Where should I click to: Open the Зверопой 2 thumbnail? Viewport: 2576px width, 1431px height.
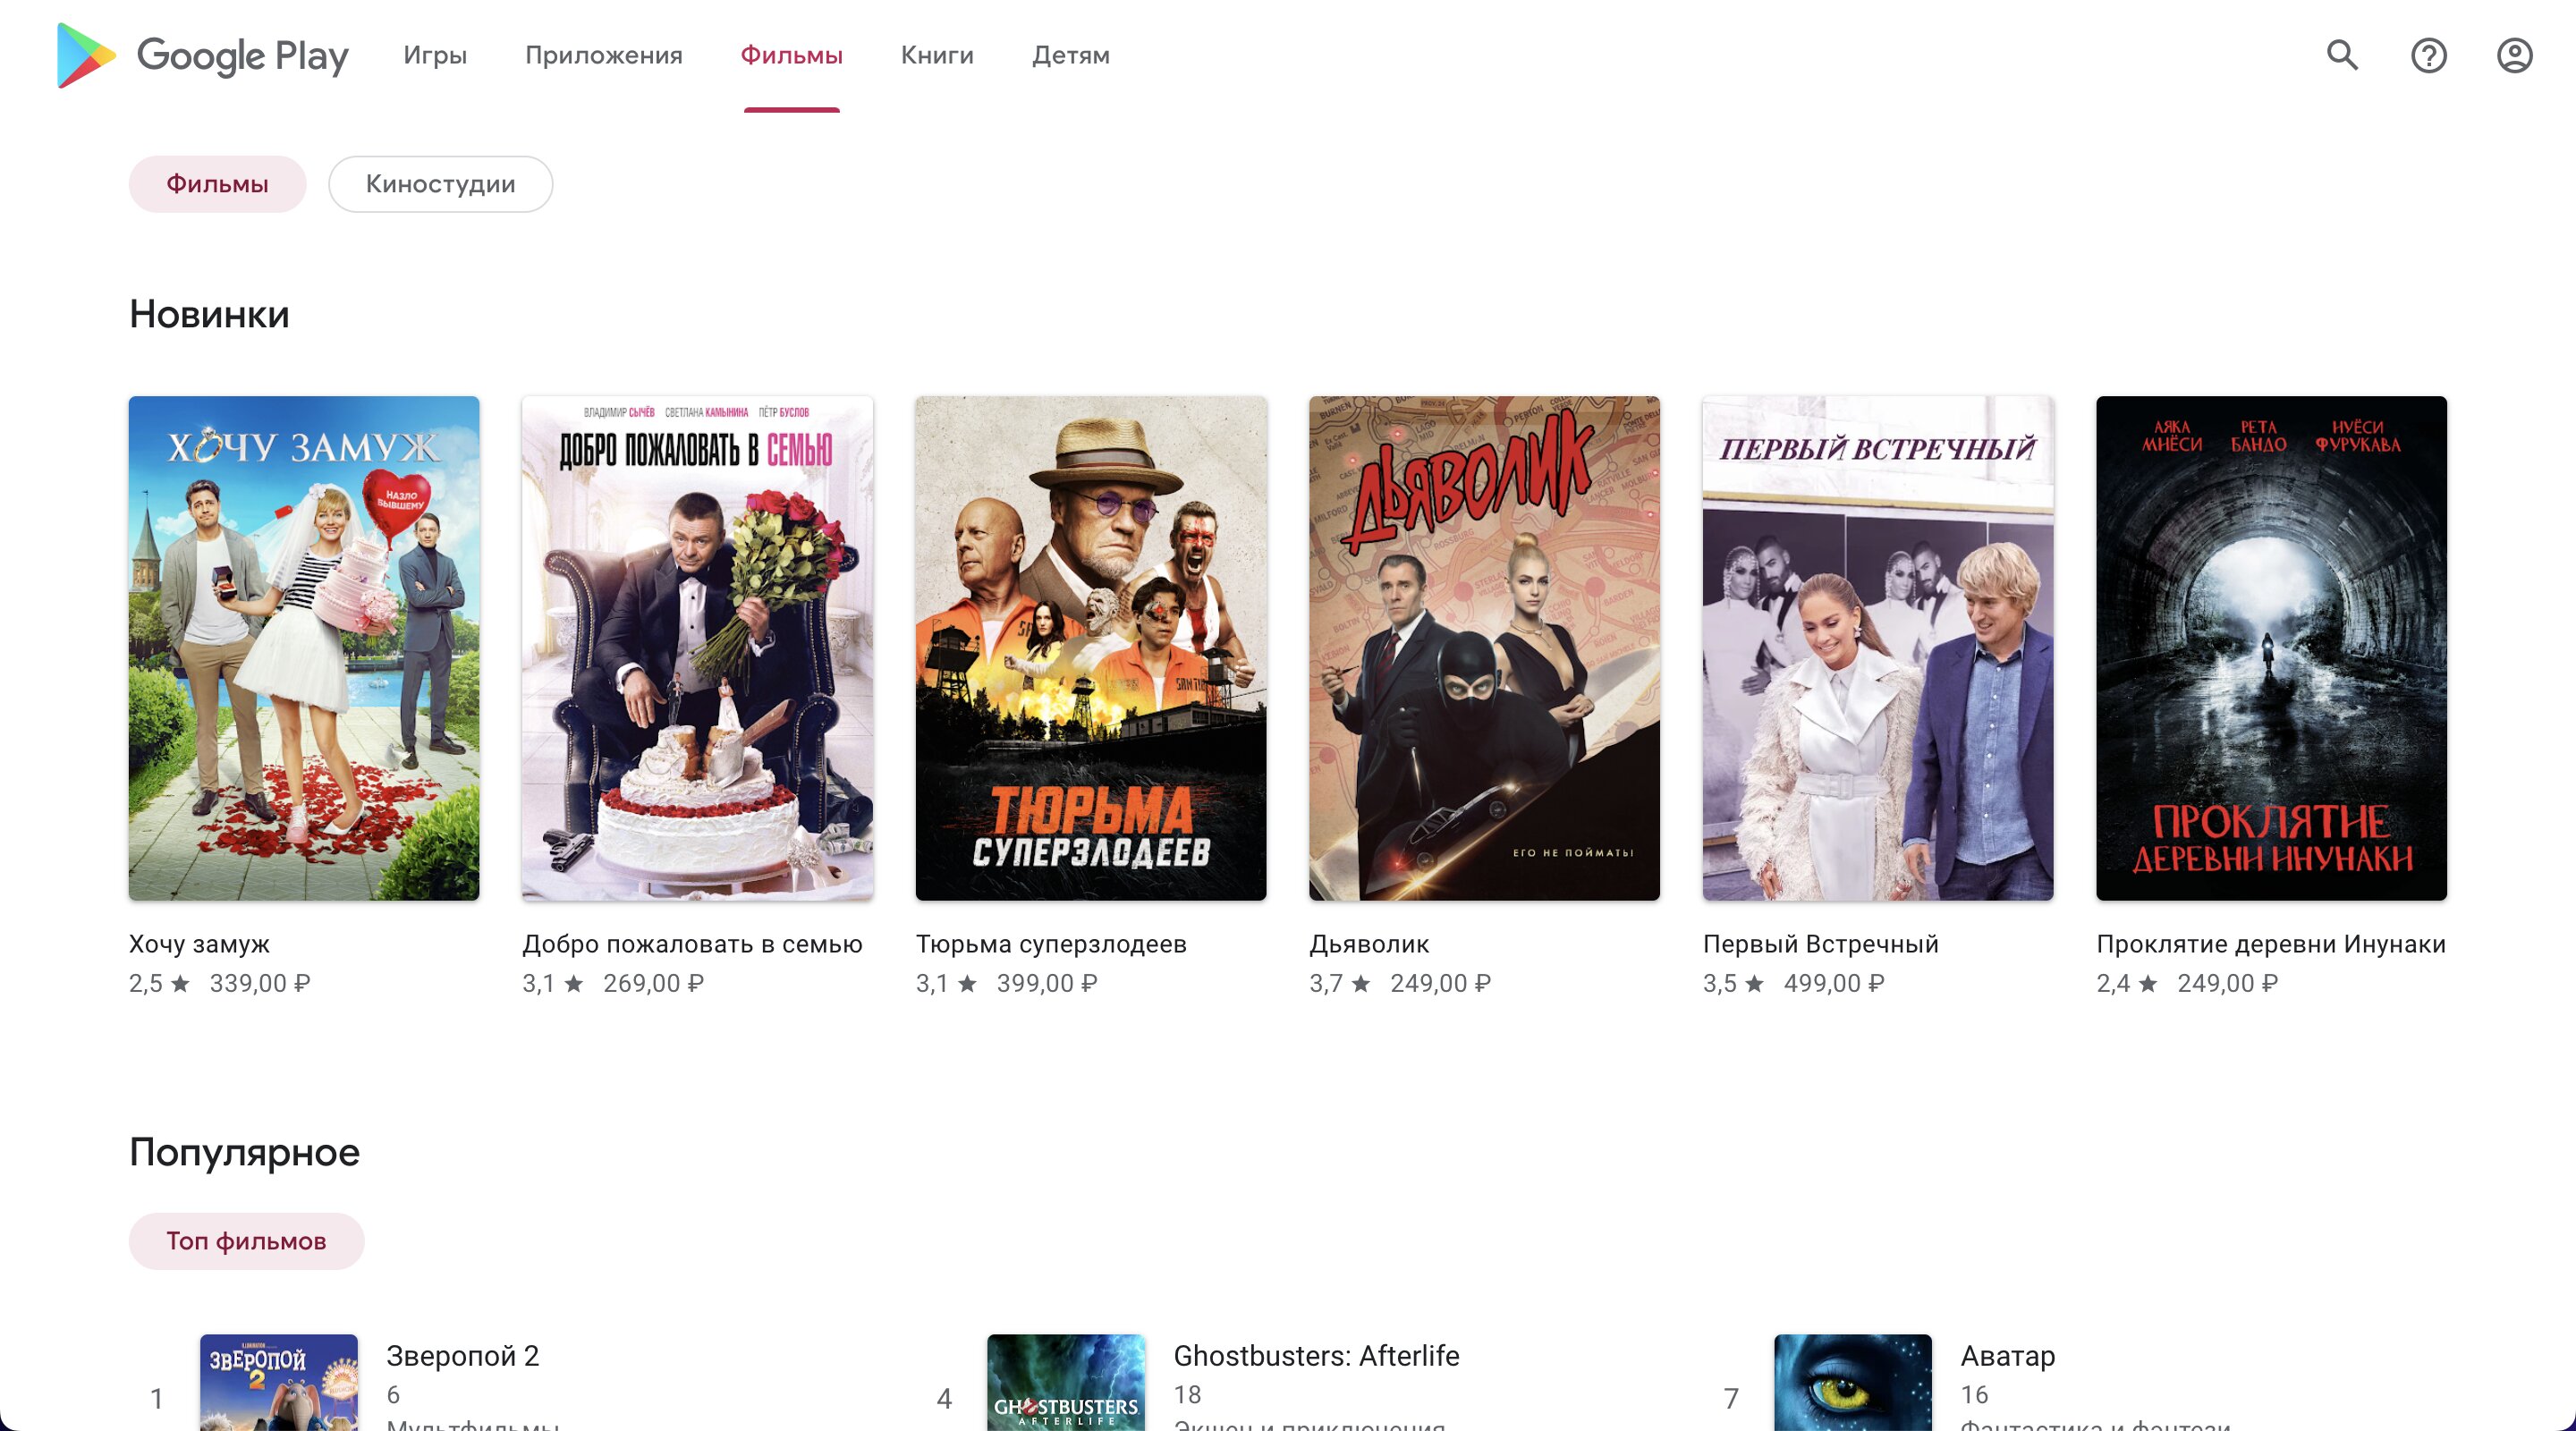279,1382
